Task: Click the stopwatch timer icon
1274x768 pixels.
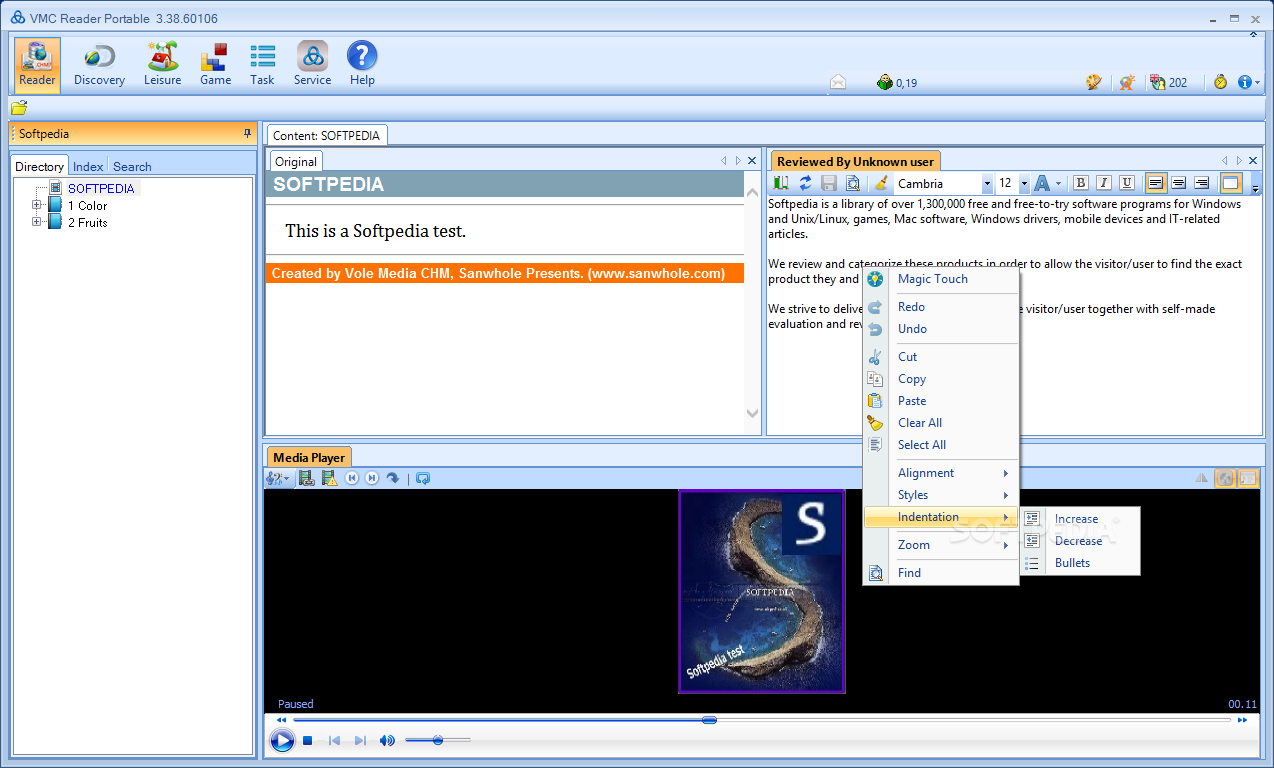Action: coord(1220,82)
